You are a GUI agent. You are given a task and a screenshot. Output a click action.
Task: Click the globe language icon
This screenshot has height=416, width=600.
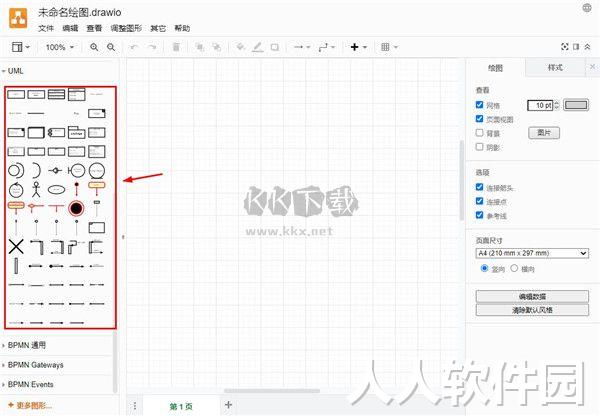click(x=587, y=8)
